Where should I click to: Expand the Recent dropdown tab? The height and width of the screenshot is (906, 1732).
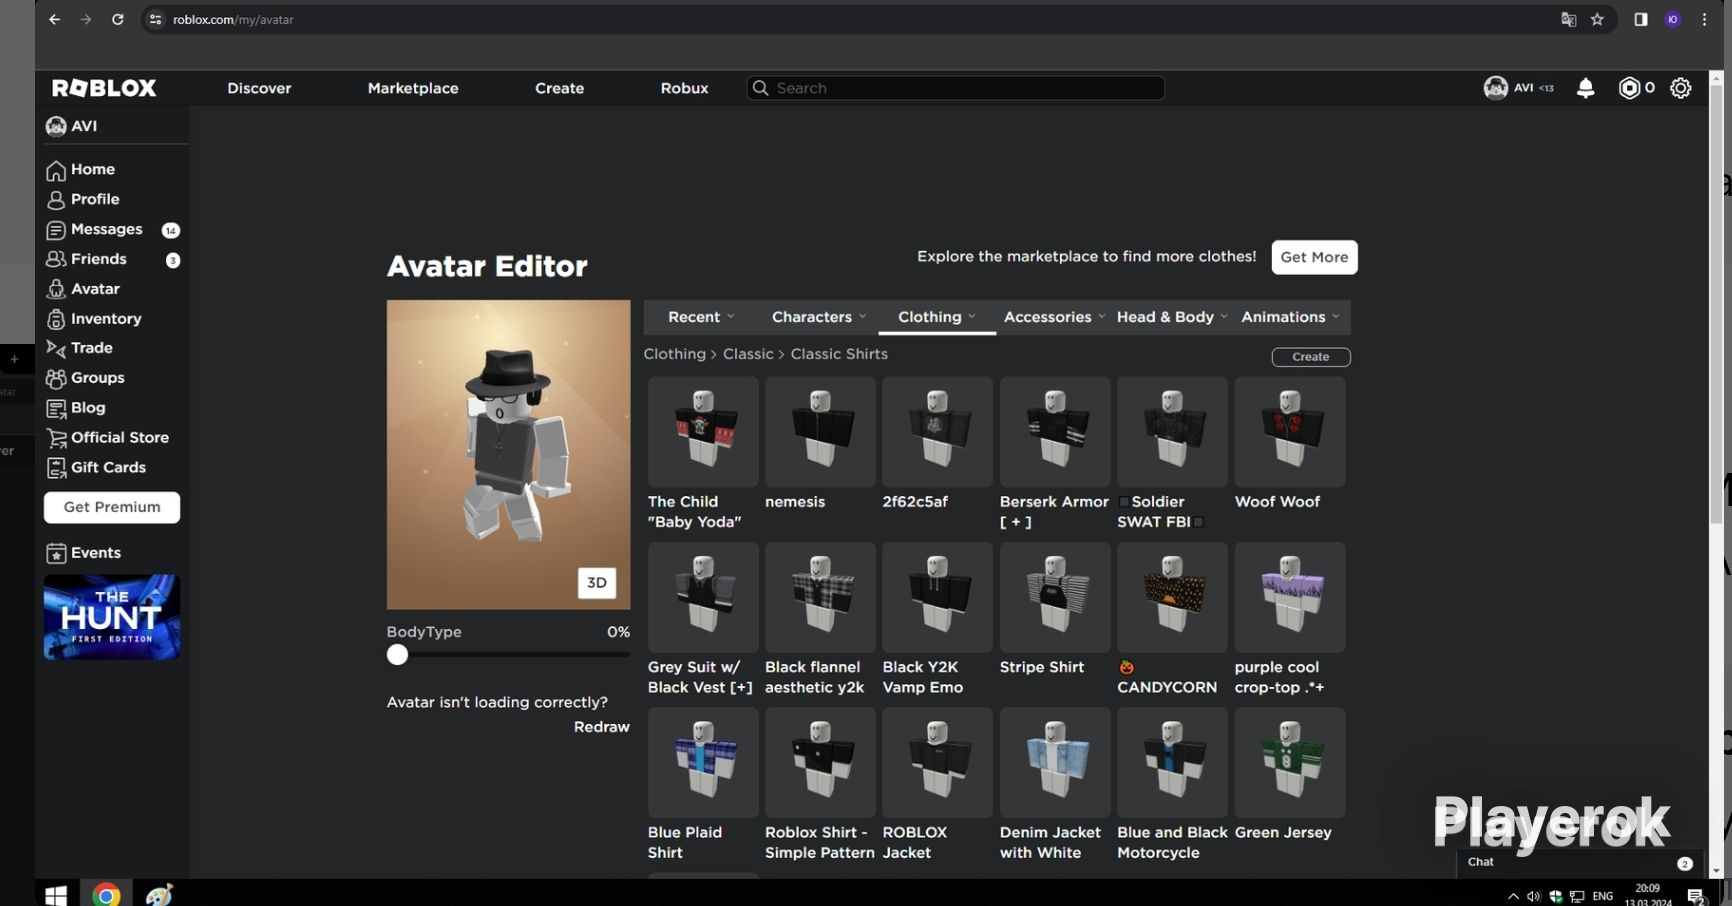(x=701, y=317)
